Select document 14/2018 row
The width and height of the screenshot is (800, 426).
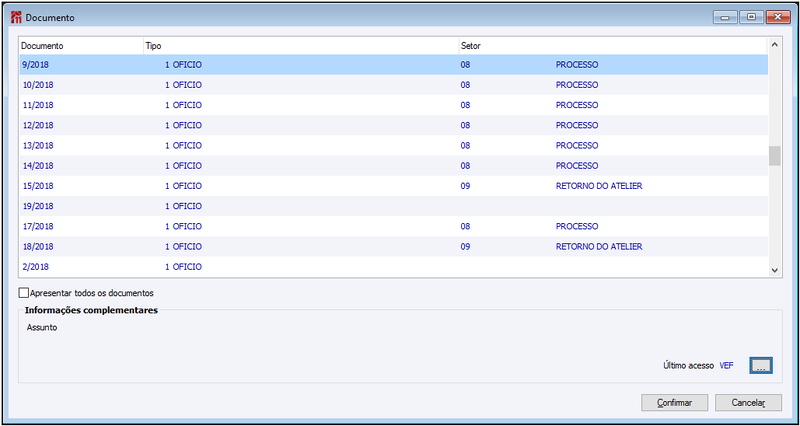pos(393,166)
